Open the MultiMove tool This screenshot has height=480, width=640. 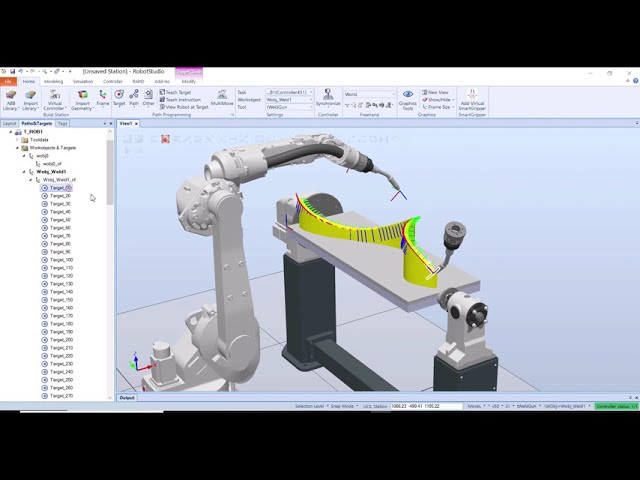tap(222, 98)
